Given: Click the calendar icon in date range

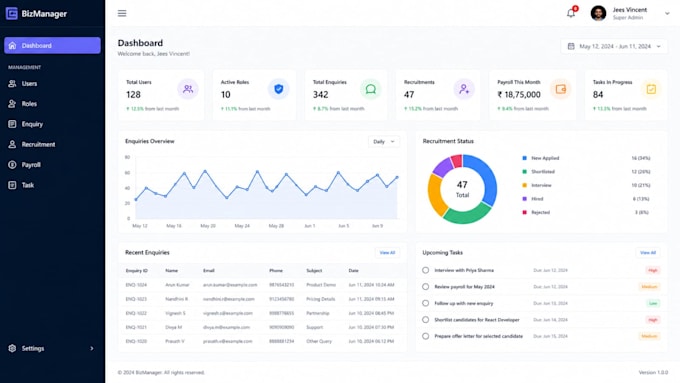Looking at the screenshot, I should click(x=571, y=46).
